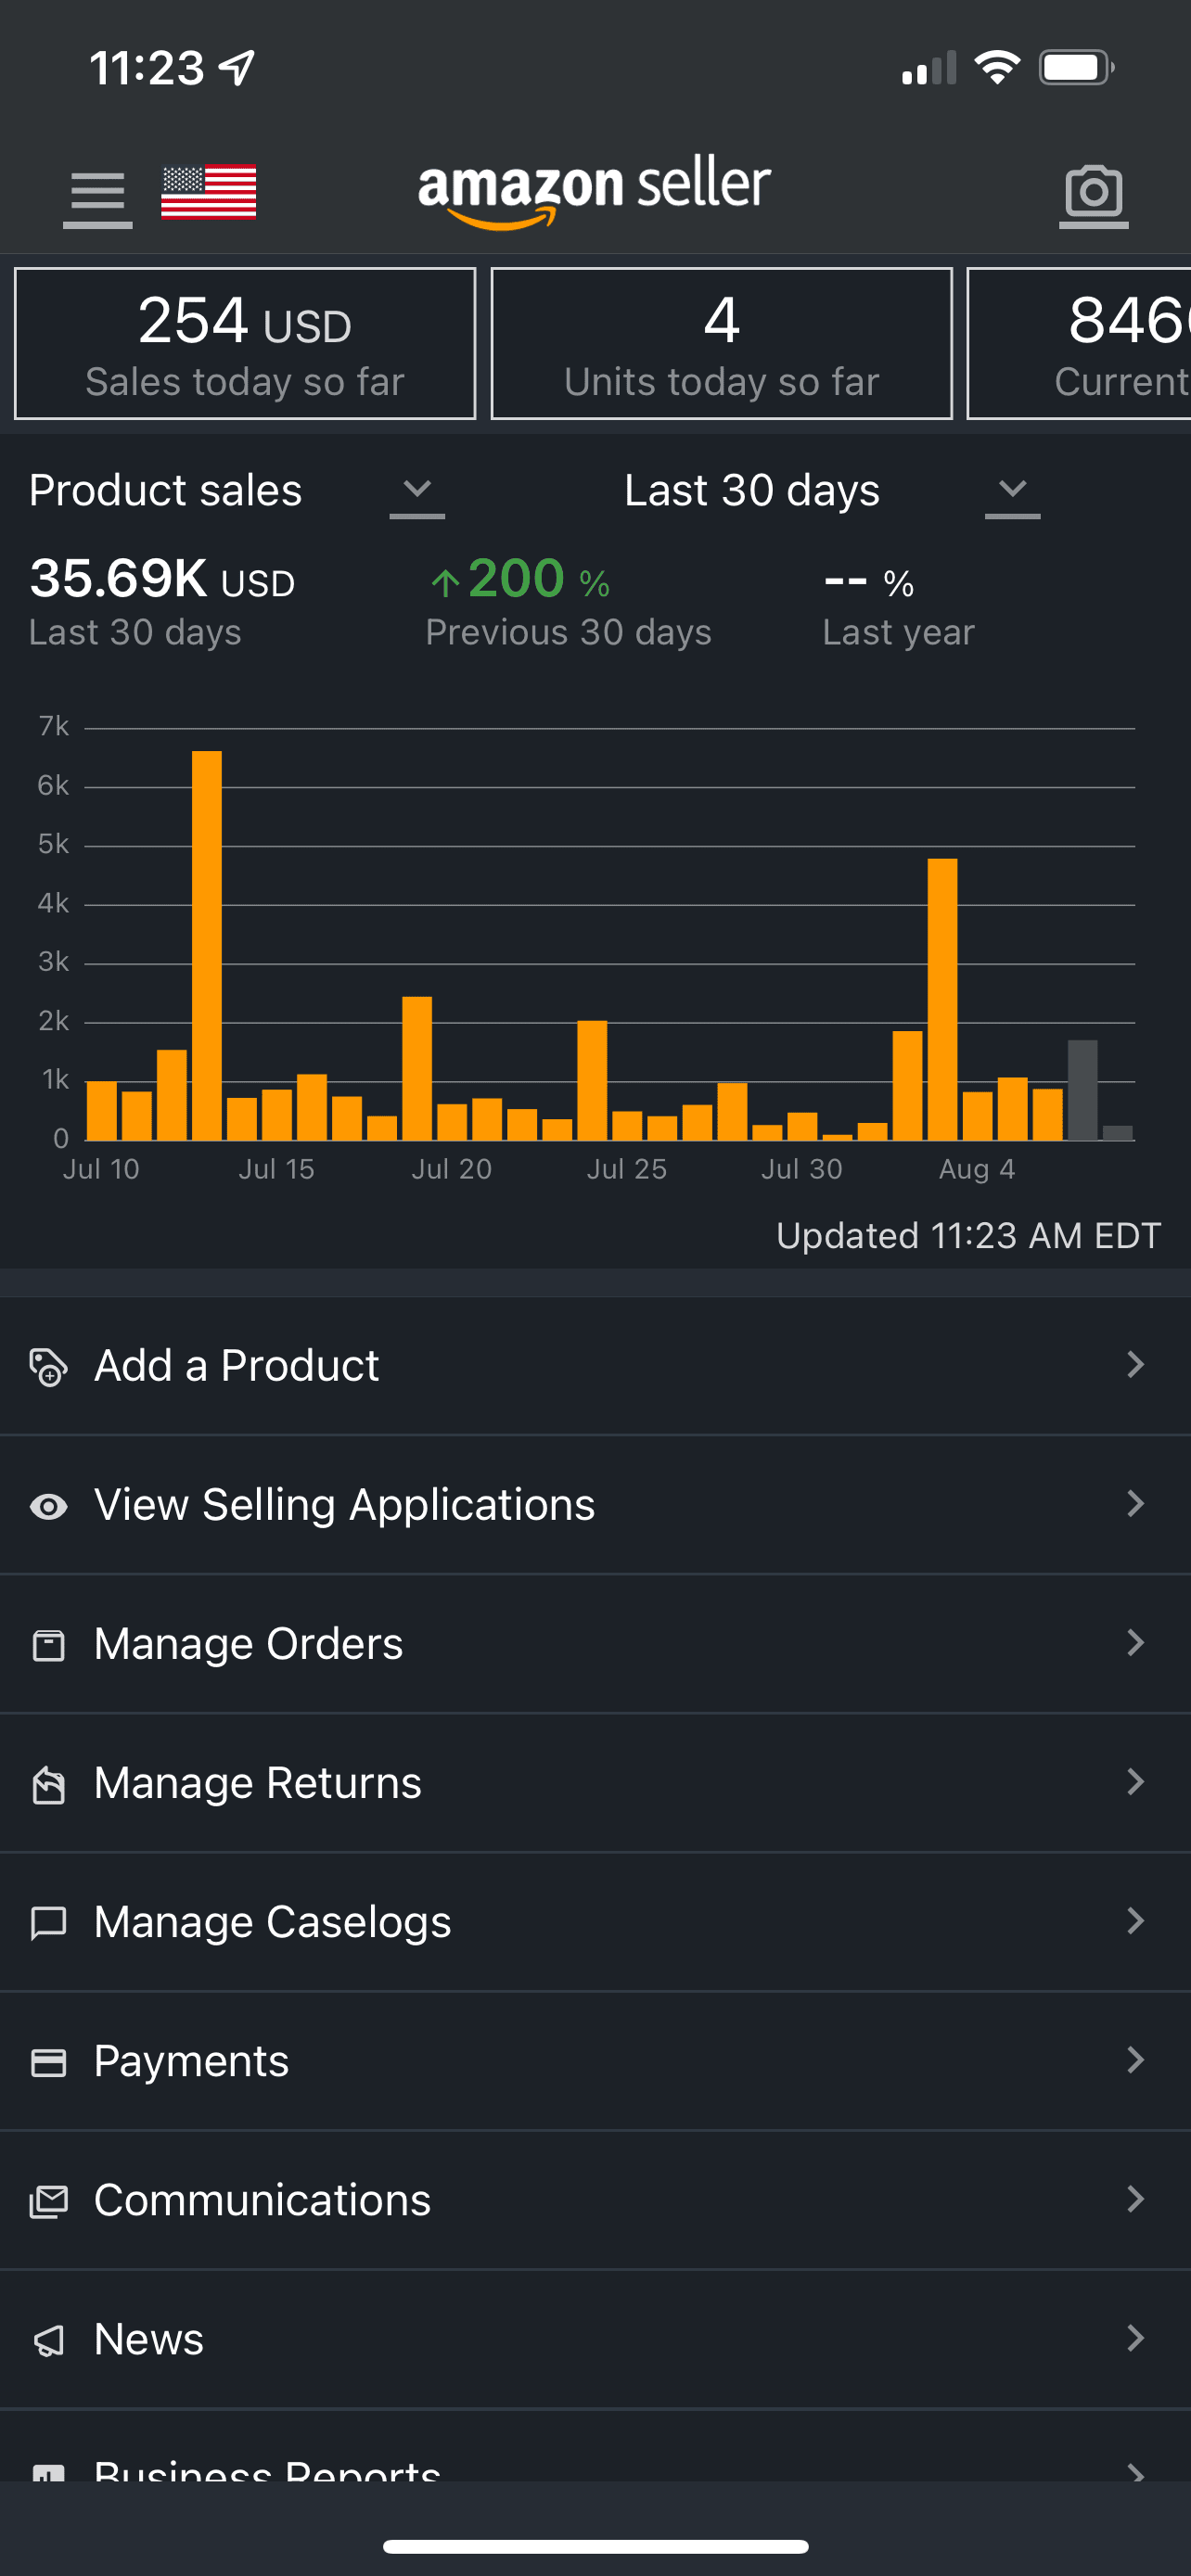Open Business Reports at the list bottom

[266, 2466]
